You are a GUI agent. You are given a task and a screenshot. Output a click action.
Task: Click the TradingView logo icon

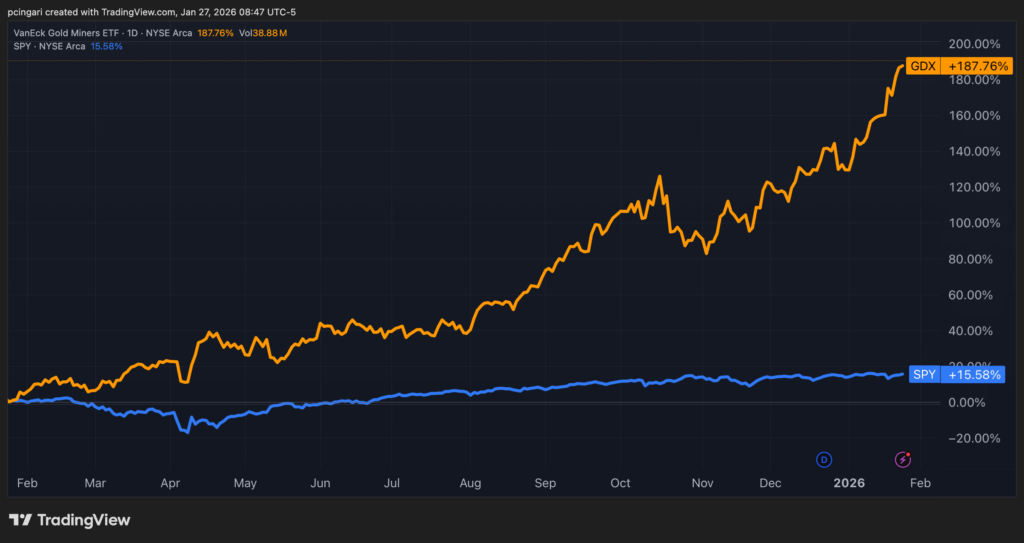tap(19, 520)
